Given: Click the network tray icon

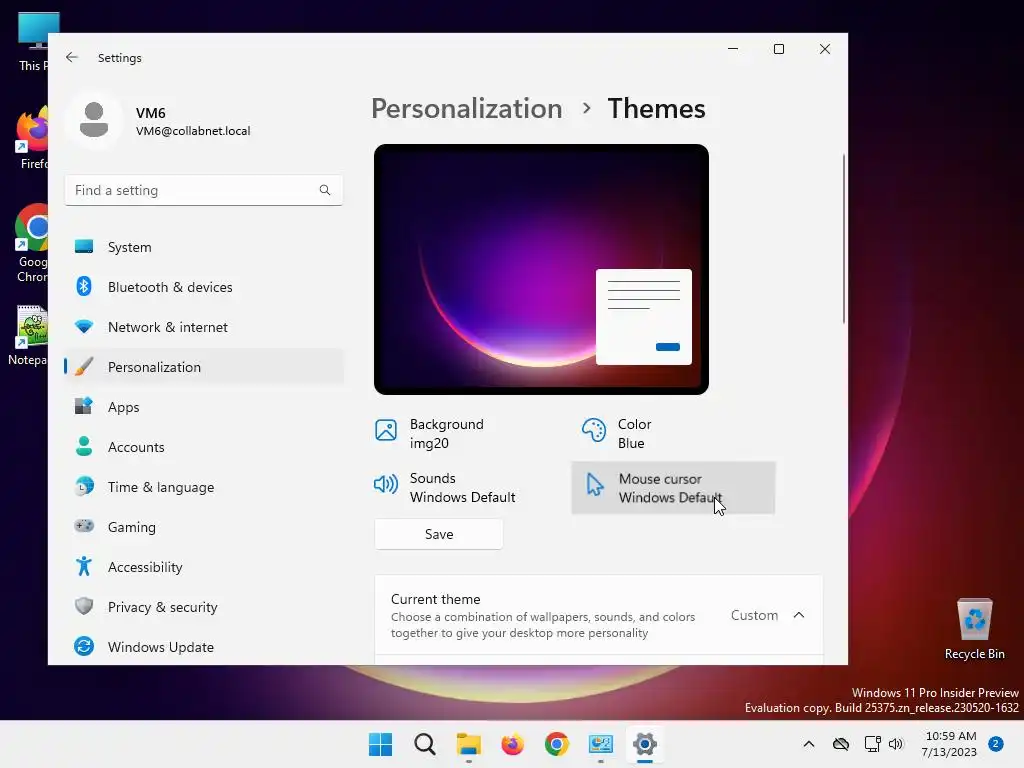Looking at the screenshot, I should tap(872, 744).
